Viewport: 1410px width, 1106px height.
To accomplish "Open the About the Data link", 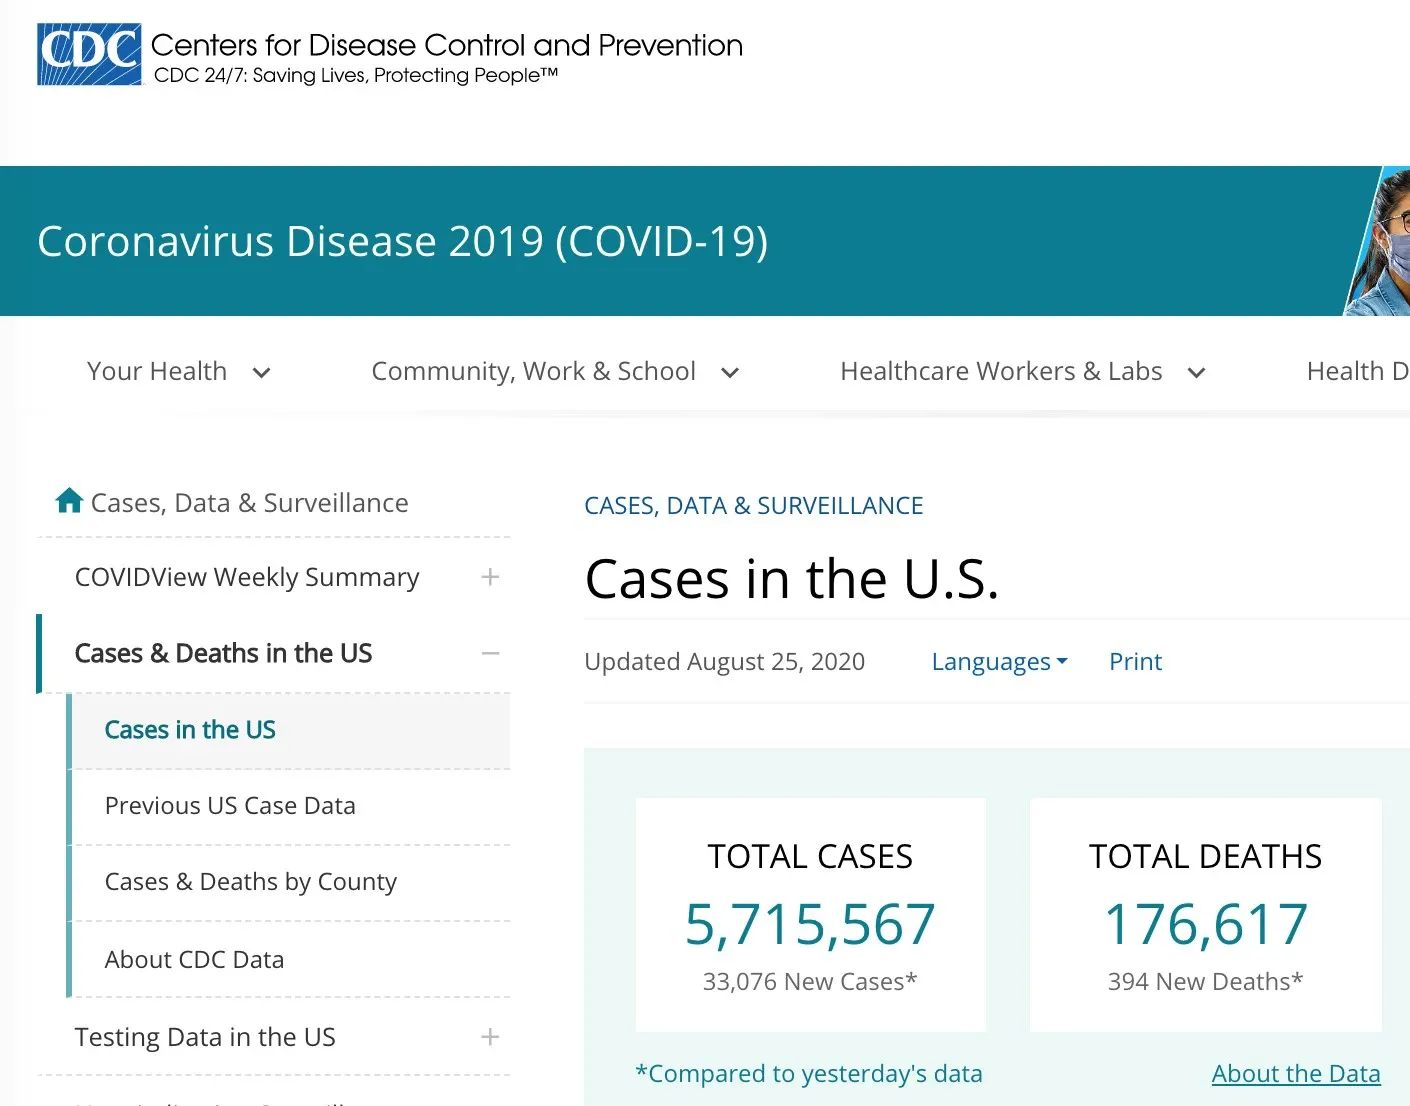I will click(x=1295, y=1074).
